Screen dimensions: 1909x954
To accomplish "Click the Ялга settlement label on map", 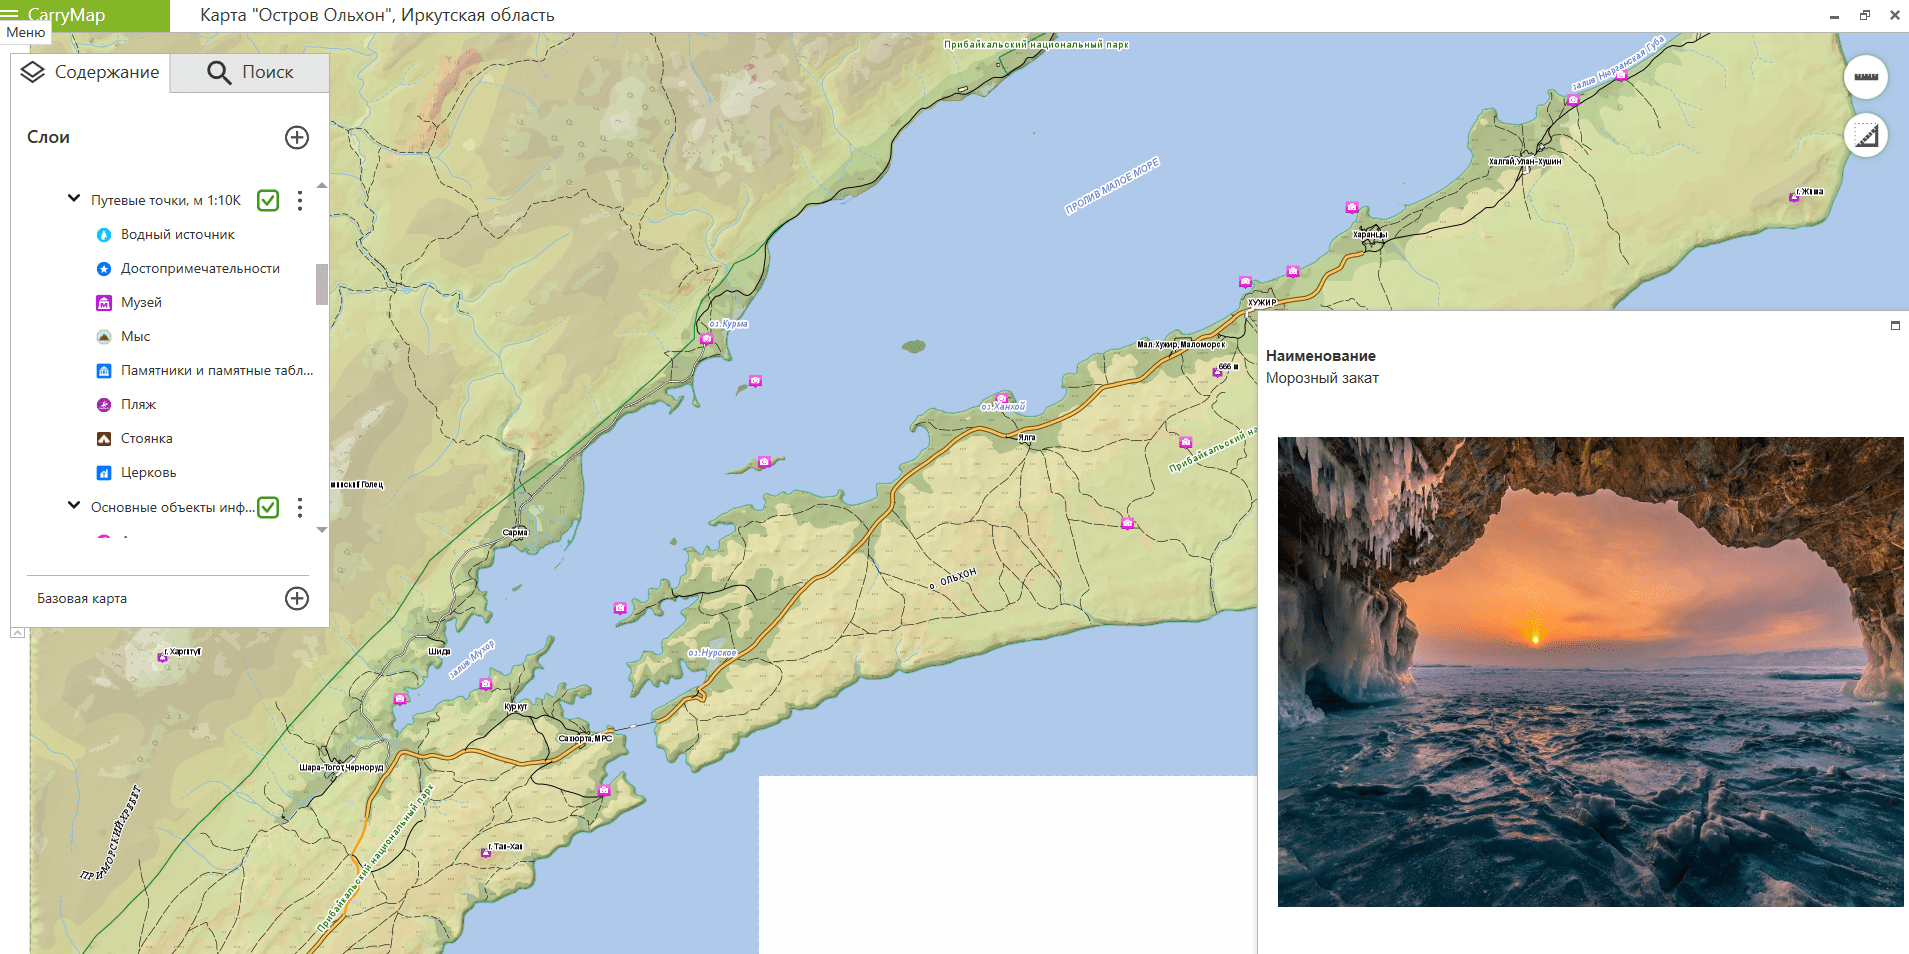I will pyautogui.click(x=1027, y=438).
